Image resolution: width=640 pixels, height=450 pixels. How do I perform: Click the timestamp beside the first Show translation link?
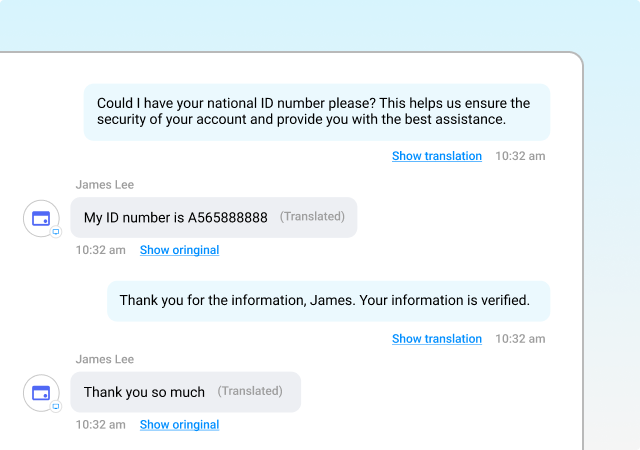[520, 156]
